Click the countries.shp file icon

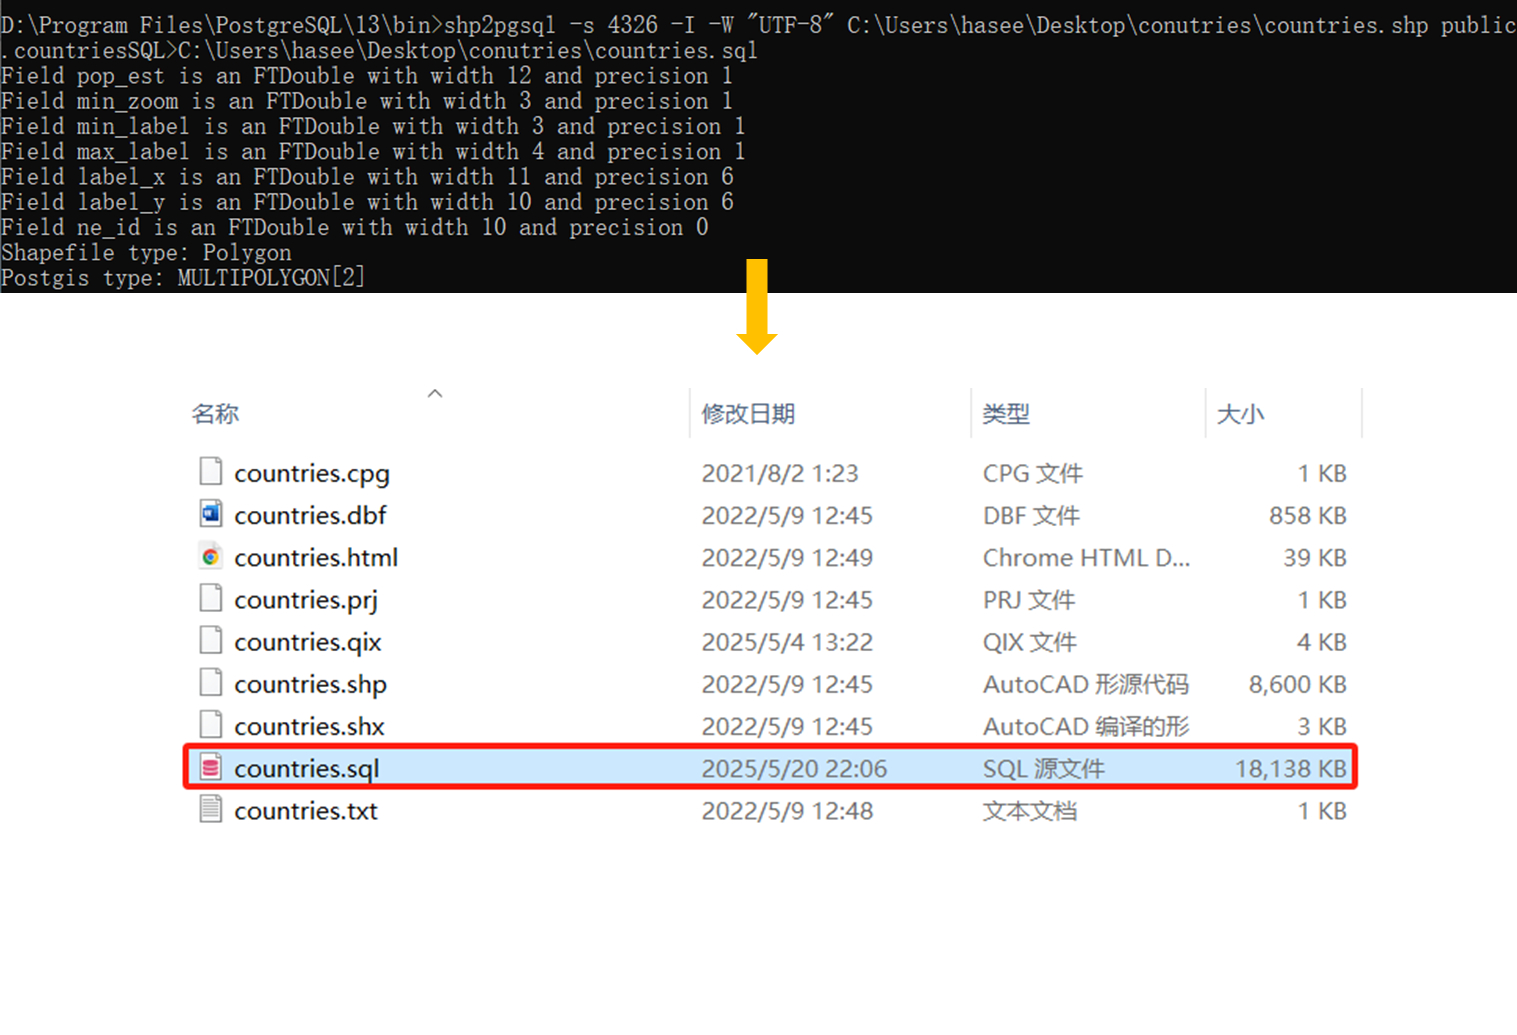(x=210, y=682)
